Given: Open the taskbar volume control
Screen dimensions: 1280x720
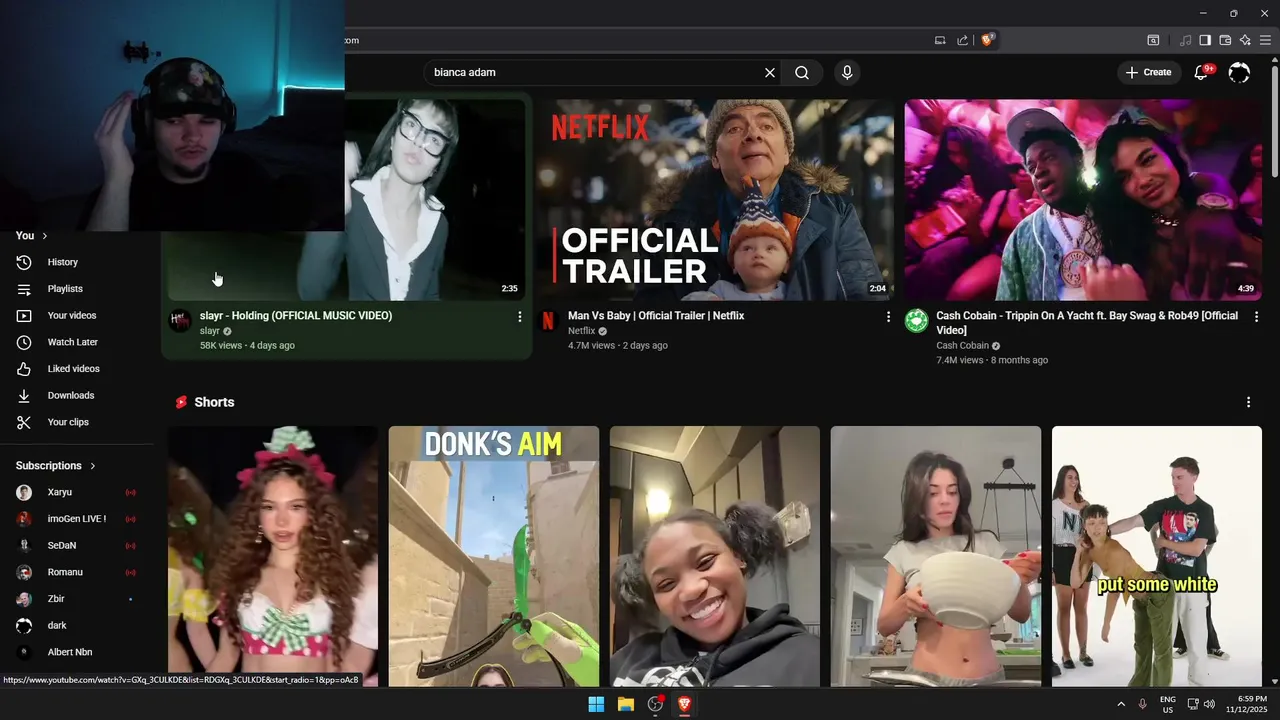Looking at the screenshot, I should click(x=1209, y=704).
